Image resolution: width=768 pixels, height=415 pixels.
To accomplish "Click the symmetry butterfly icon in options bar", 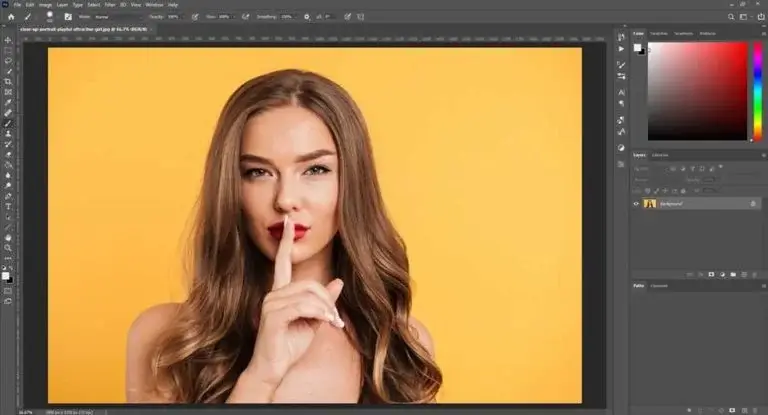I will [x=360, y=17].
